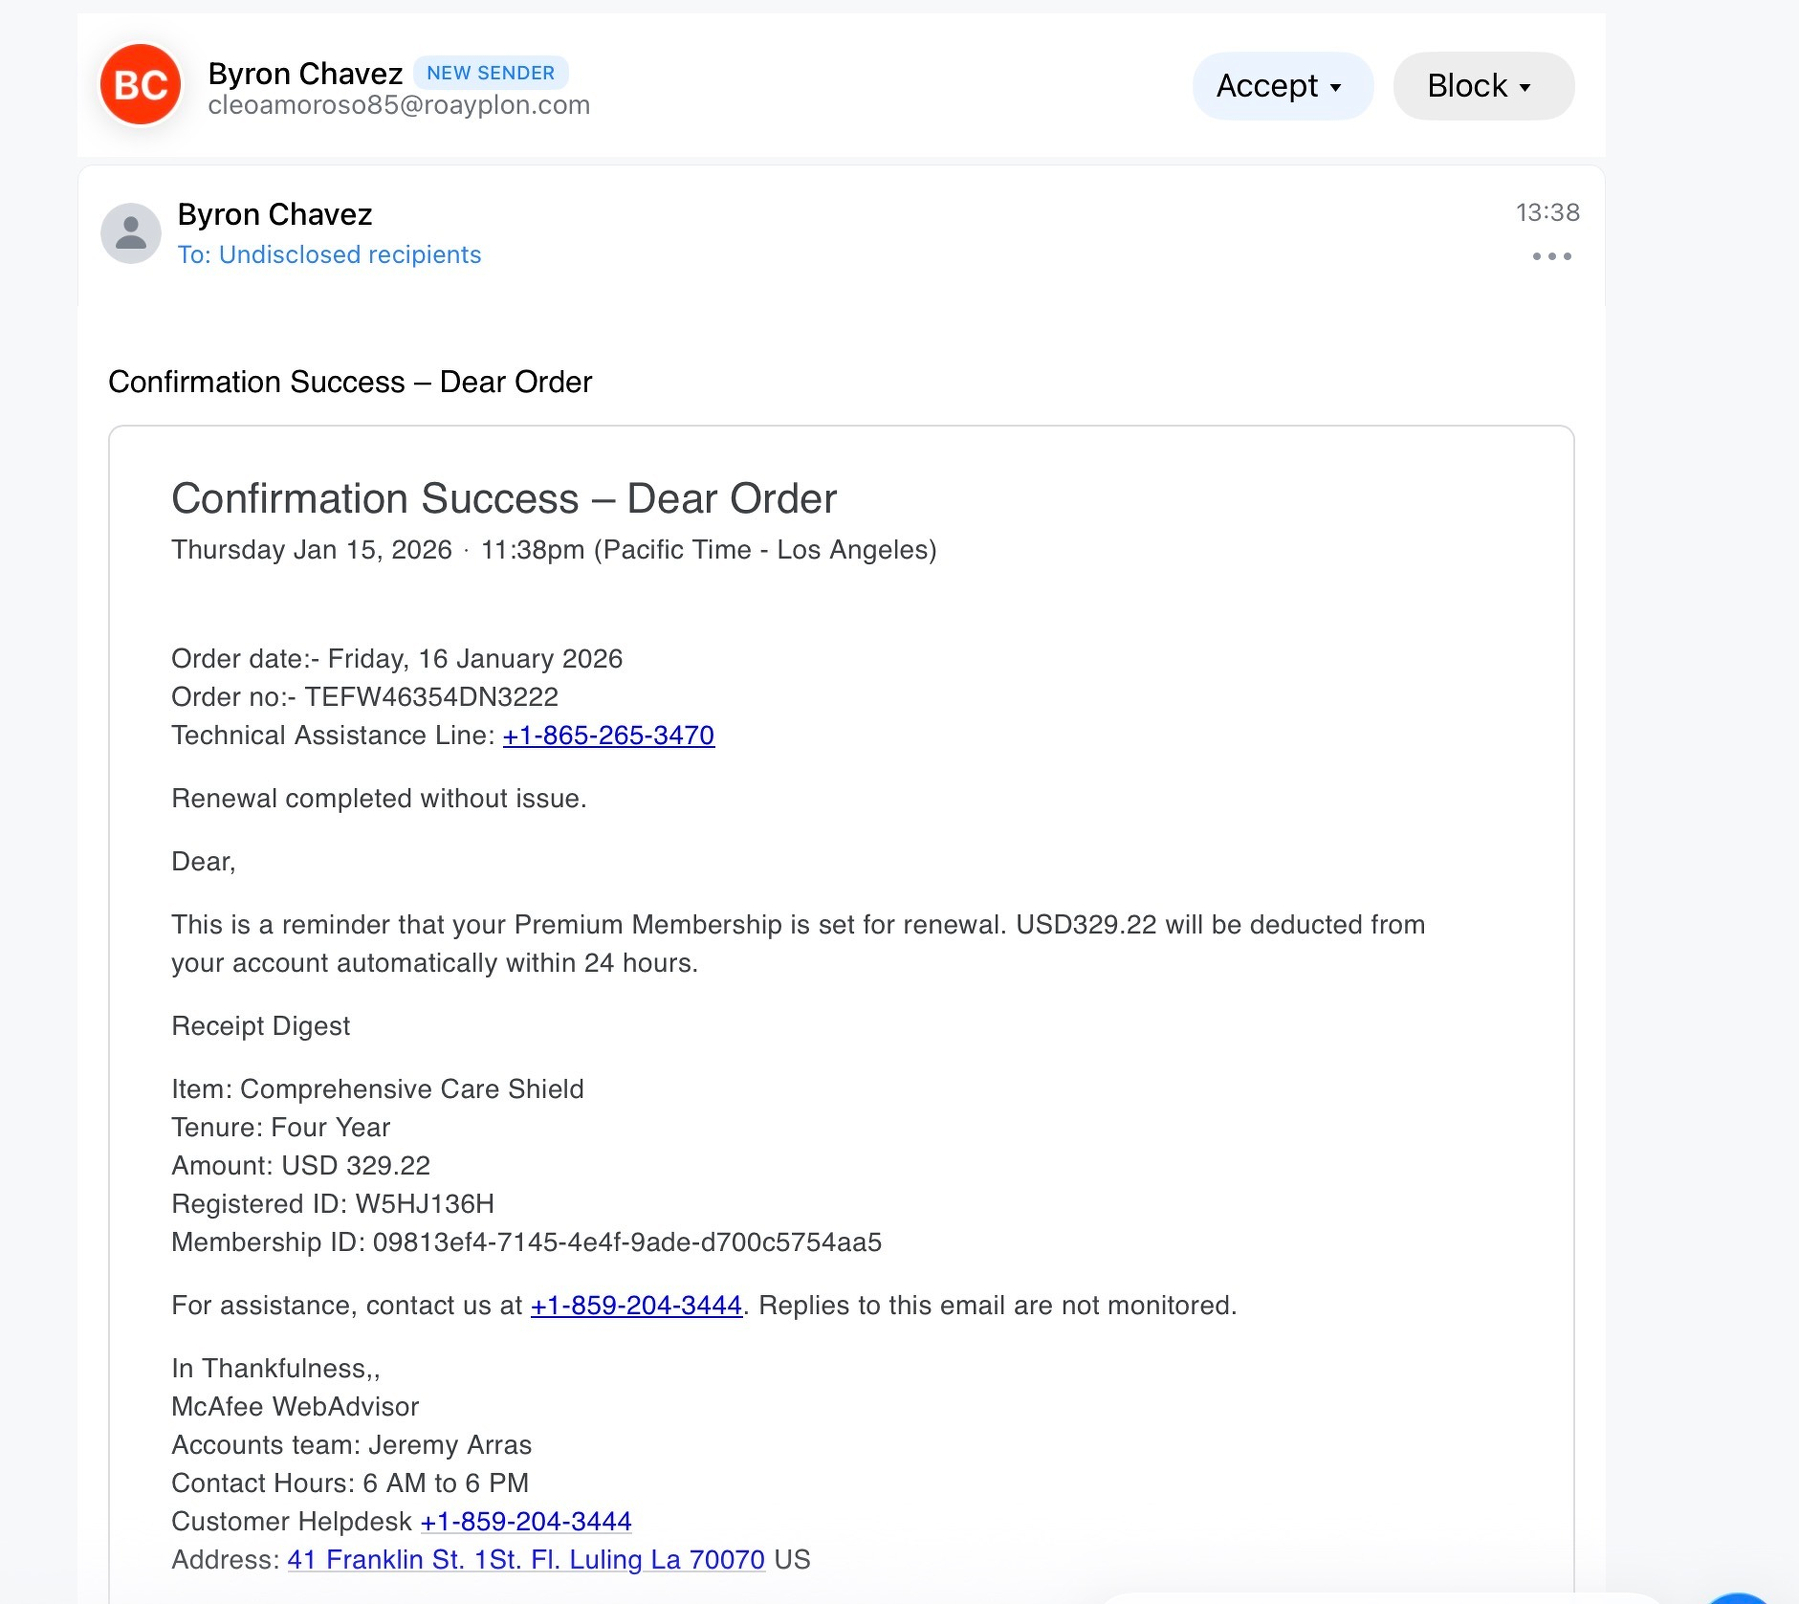Image resolution: width=1799 pixels, height=1604 pixels.
Task: Open the Block dropdown
Action: click(1482, 86)
